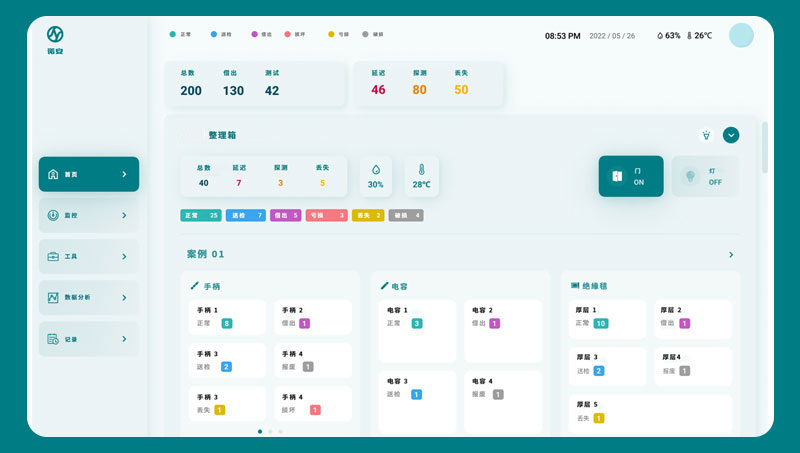Expand the 监控 sidebar item chevron
The image size is (800, 453).
pyautogui.click(x=124, y=215)
